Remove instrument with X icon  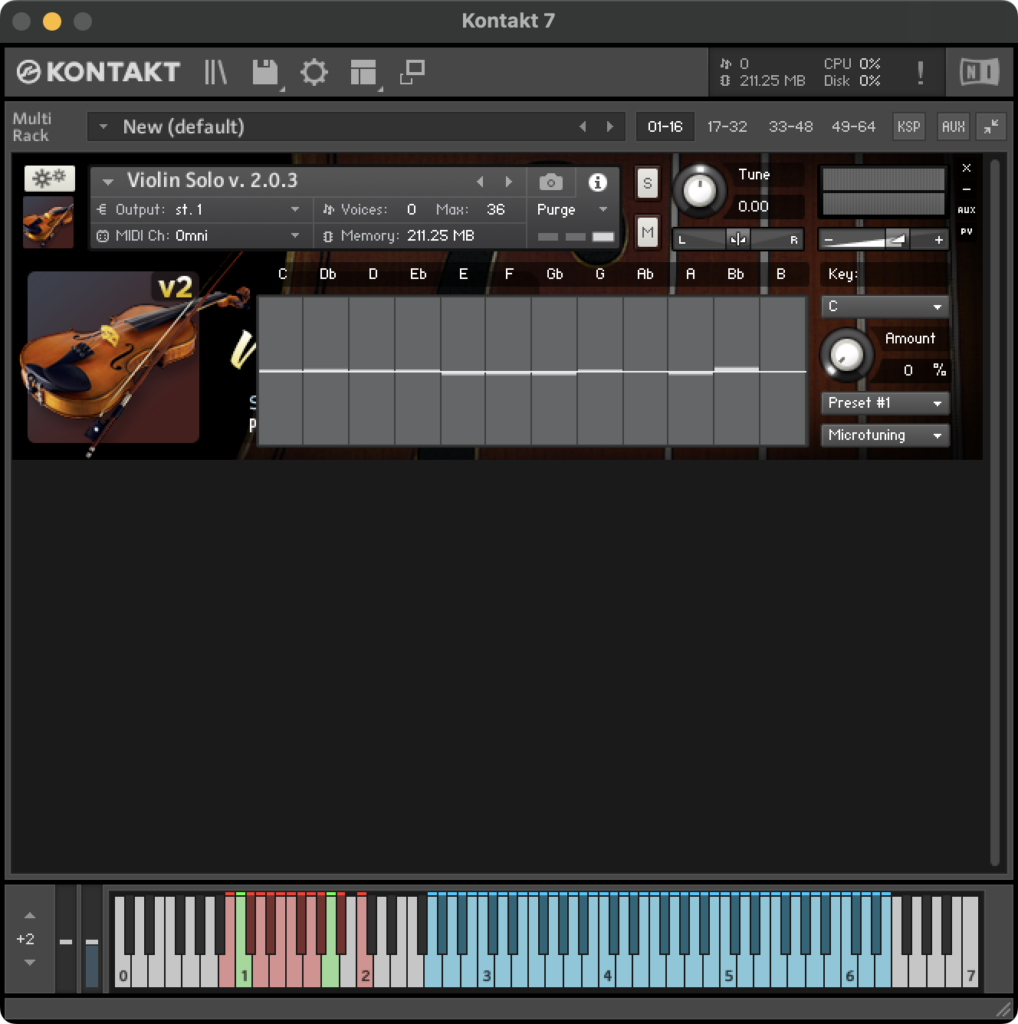click(x=966, y=168)
